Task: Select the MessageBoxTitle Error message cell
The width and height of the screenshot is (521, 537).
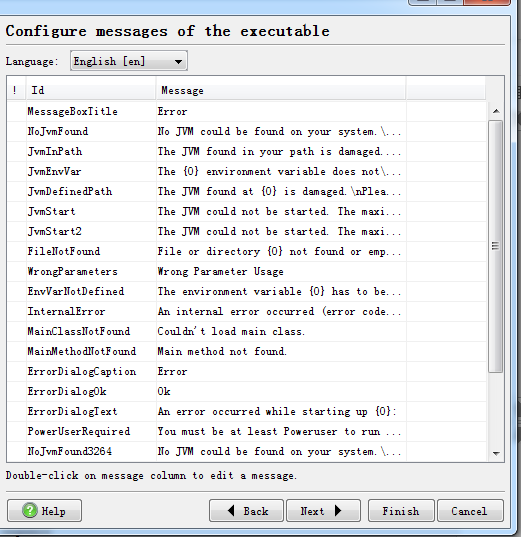Action: (x=281, y=112)
